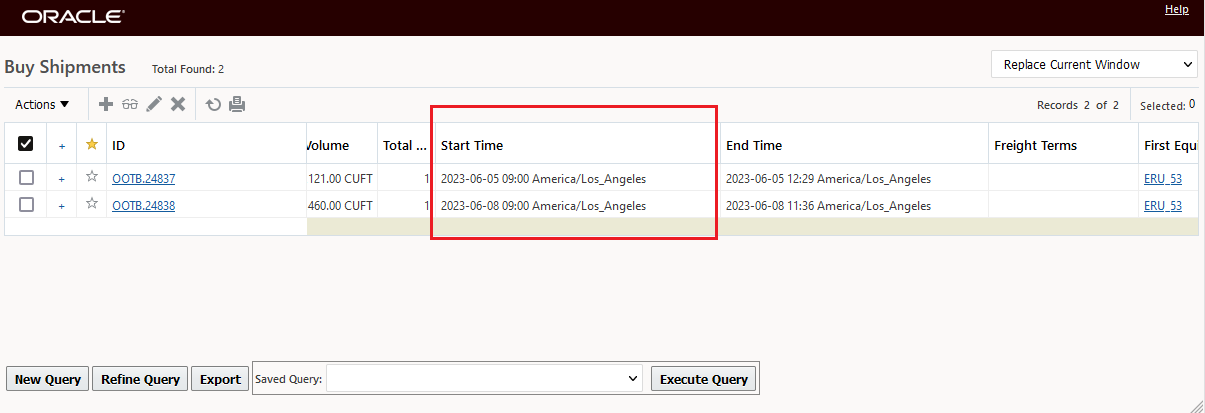The width and height of the screenshot is (1205, 413).
Task: Open the Help link
Action: pos(1176,9)
